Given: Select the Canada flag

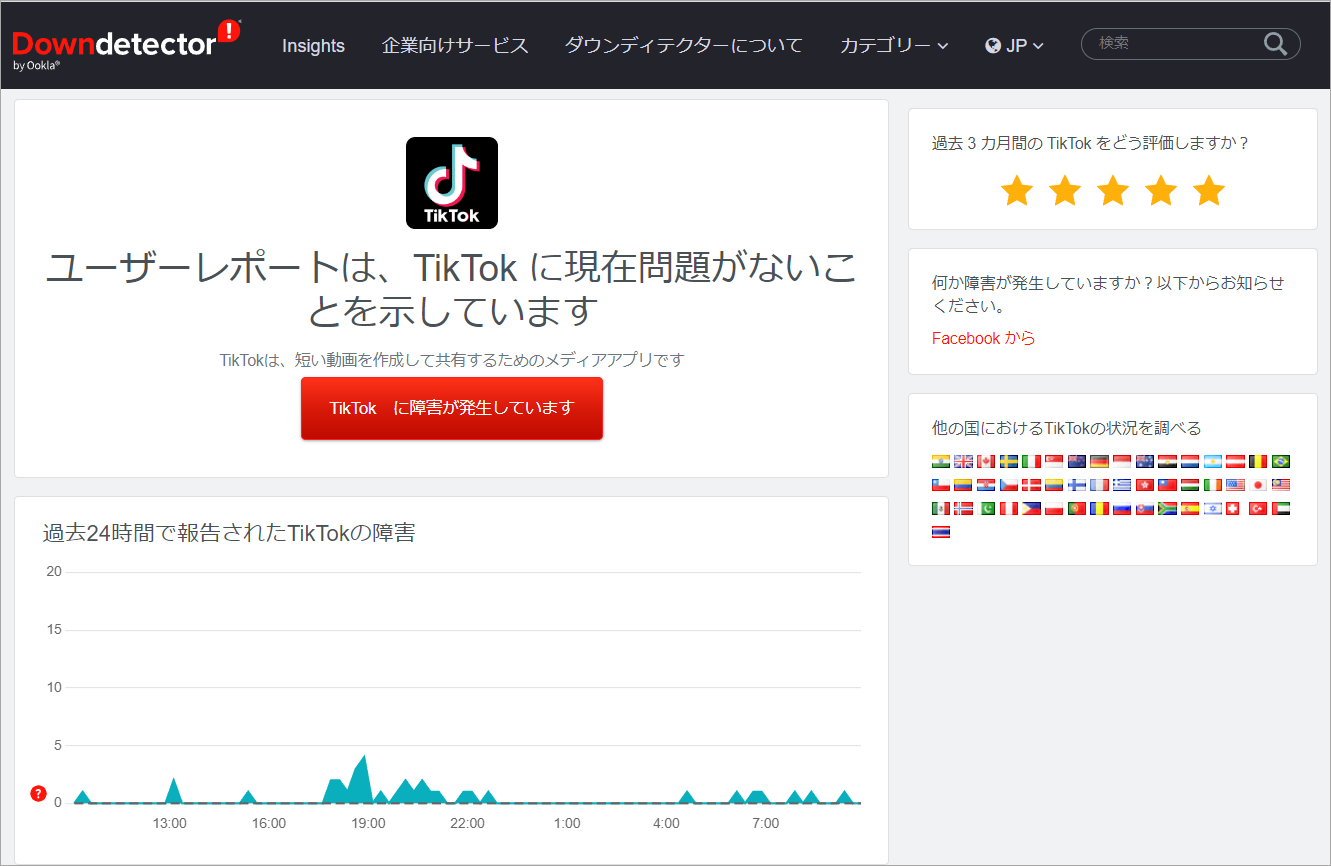Looking at the screenshot, I should [986, 461].
